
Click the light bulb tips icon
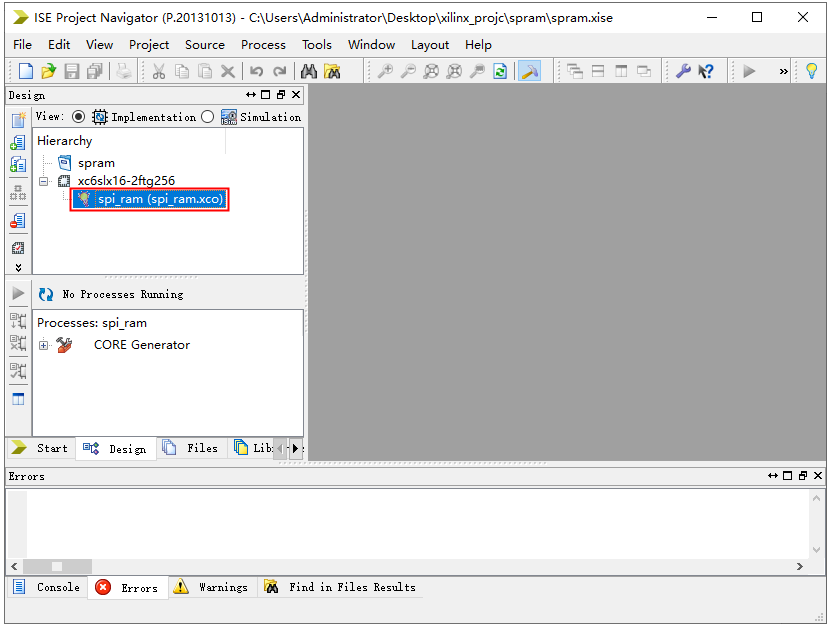click(x=812, y=71)
